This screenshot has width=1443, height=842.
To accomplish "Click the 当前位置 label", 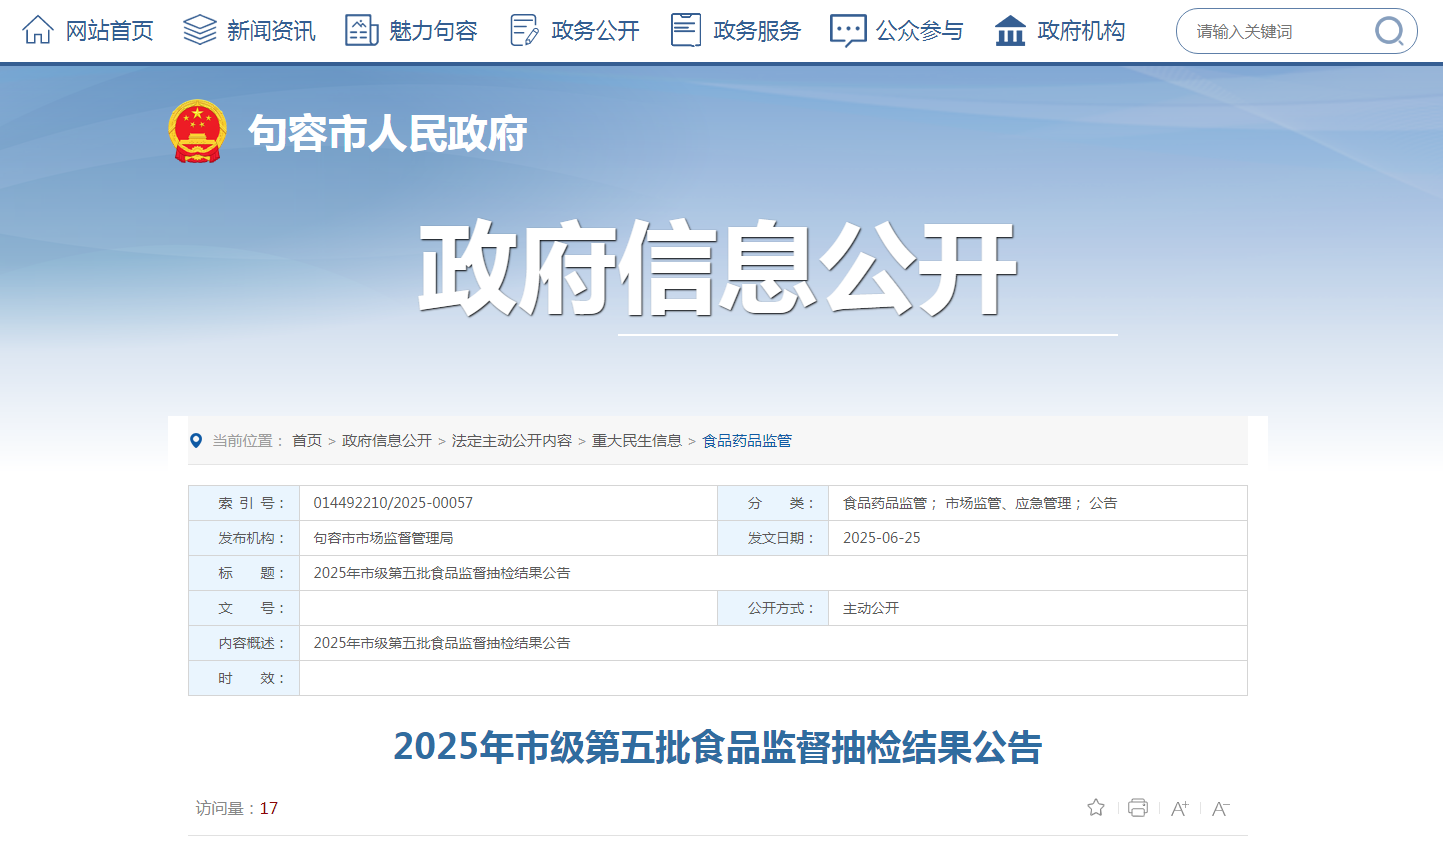I will (x=247, y=440).
